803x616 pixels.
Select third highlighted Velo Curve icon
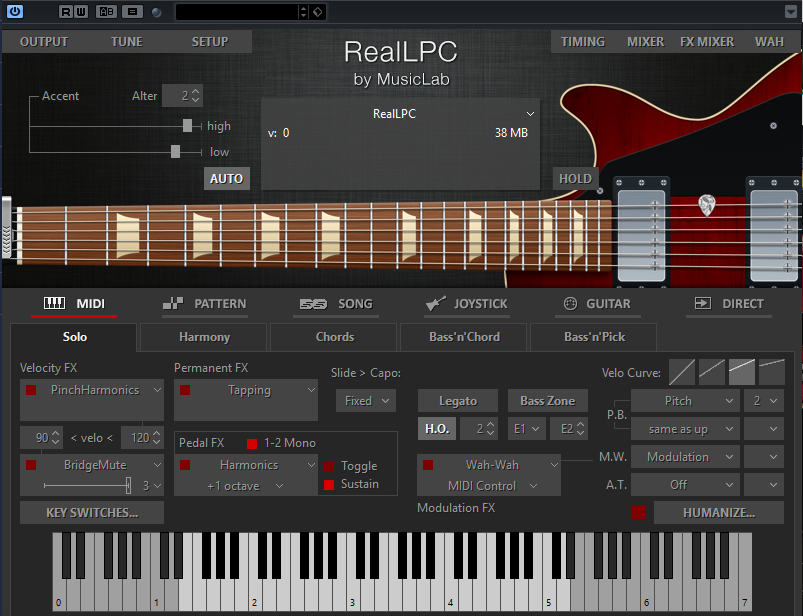point(742,372)
